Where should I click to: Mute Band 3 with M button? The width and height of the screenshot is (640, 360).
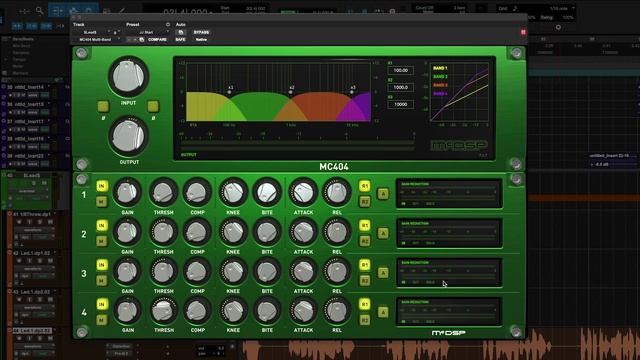[x=102, y=280]
